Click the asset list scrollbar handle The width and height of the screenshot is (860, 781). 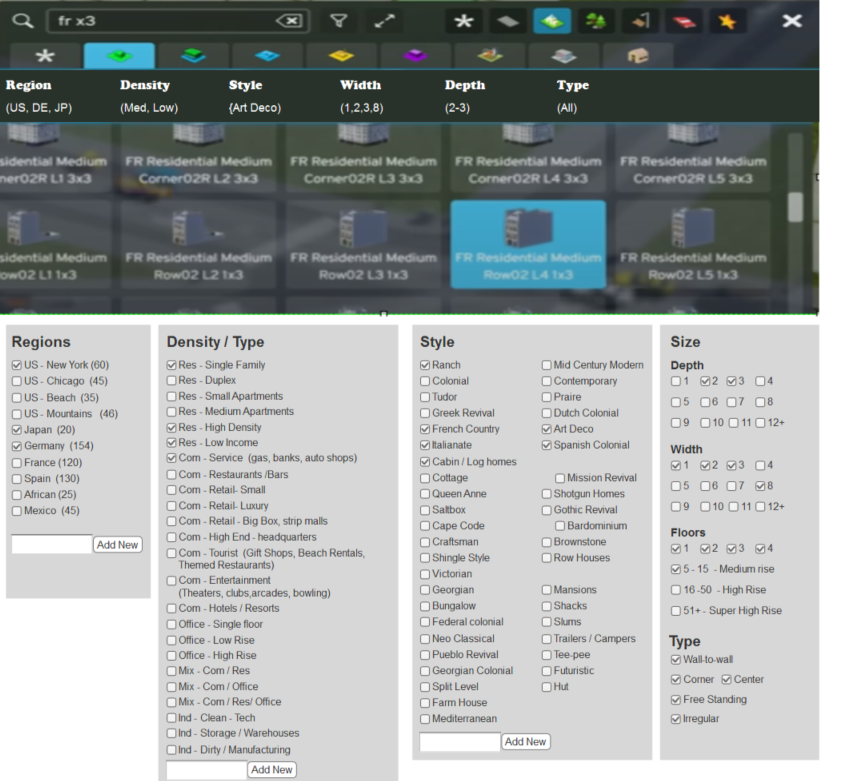click(795, 207)
